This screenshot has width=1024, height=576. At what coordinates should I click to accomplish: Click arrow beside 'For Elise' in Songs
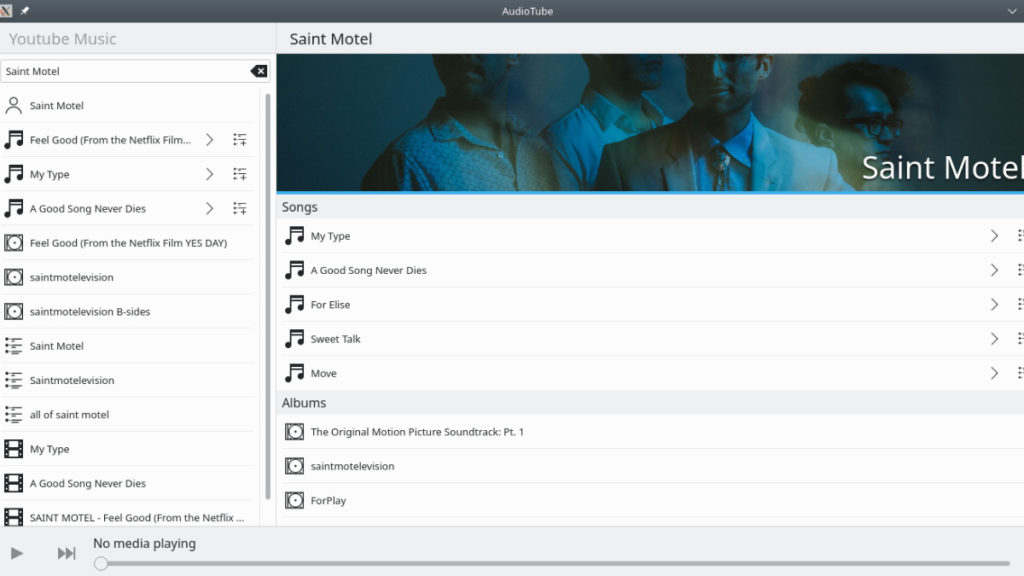994,304
